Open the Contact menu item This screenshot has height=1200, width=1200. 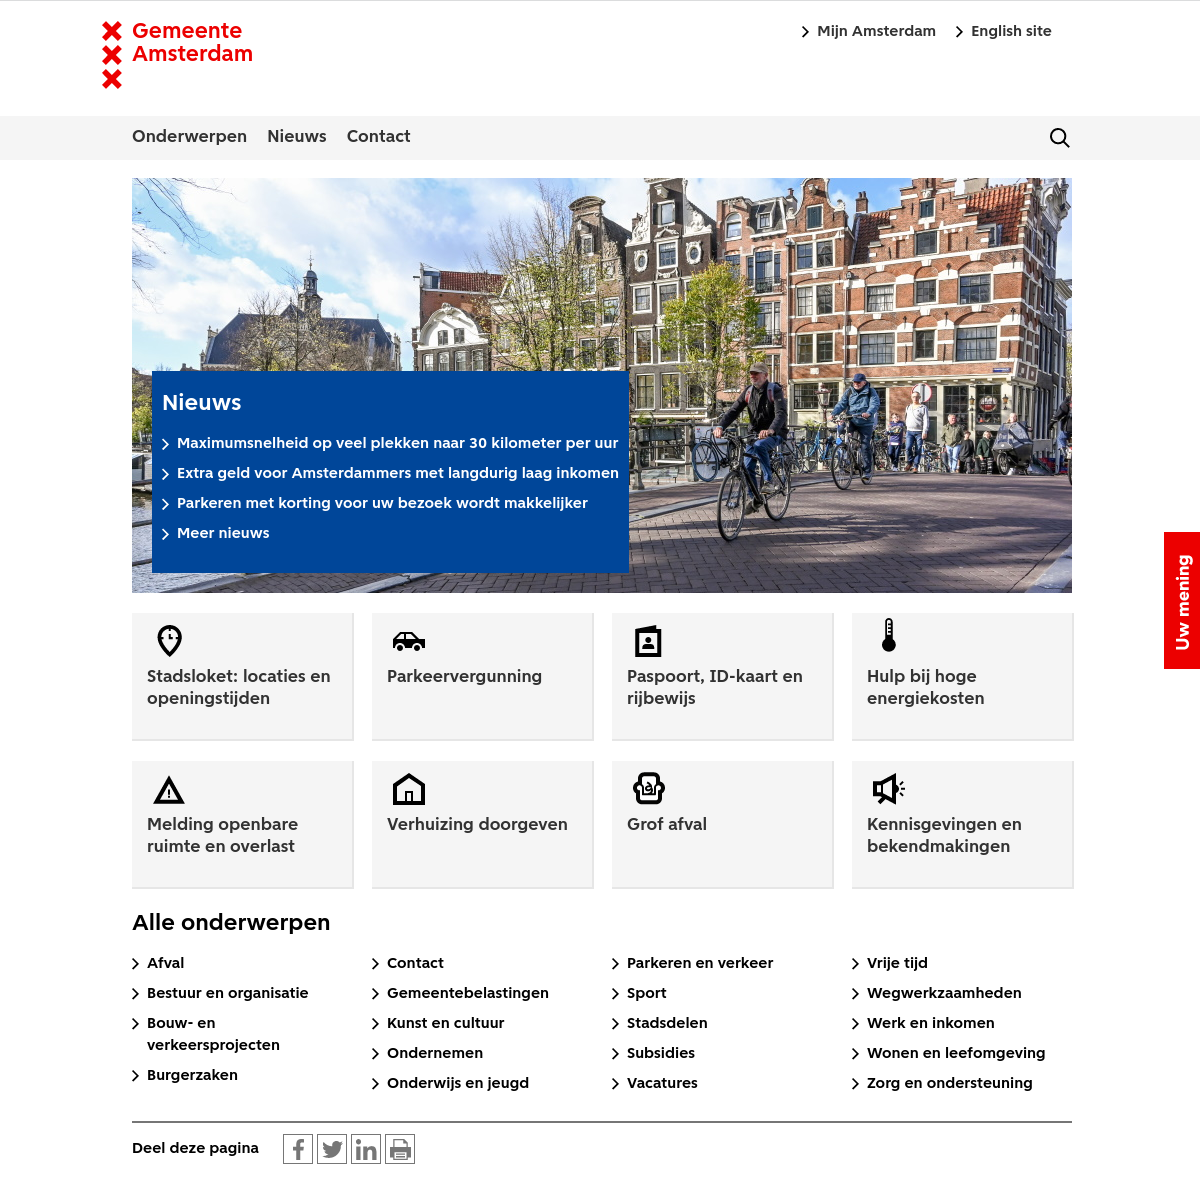pos(378,137)
